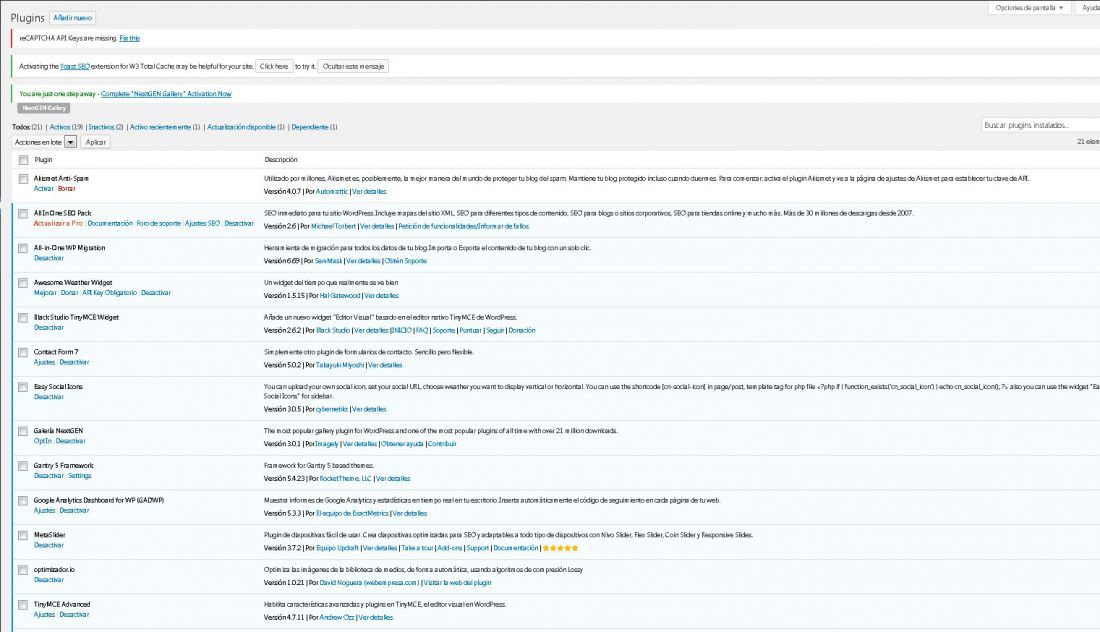
Task: Select the Black Studio TinyMCE Widget checkbox
Action: pos(23,318)
